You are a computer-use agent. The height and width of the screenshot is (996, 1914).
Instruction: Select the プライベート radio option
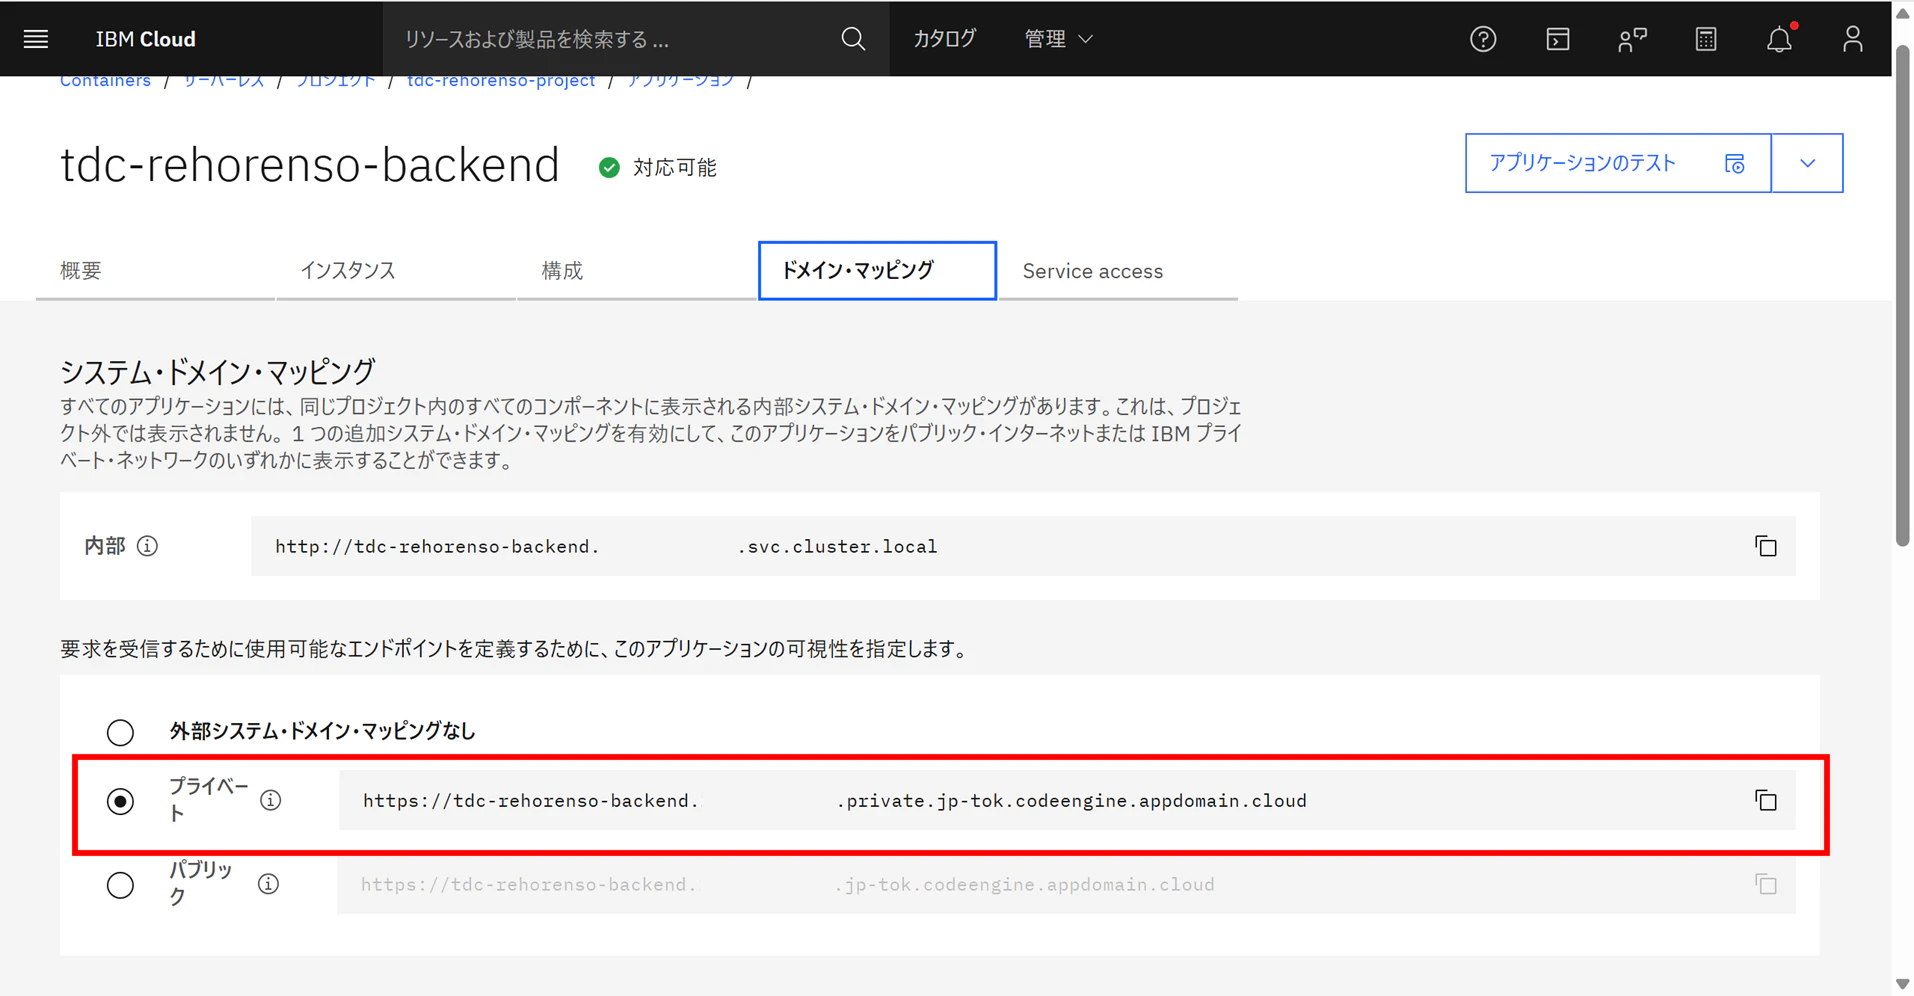pyautogui.click(x=120, y=801)
